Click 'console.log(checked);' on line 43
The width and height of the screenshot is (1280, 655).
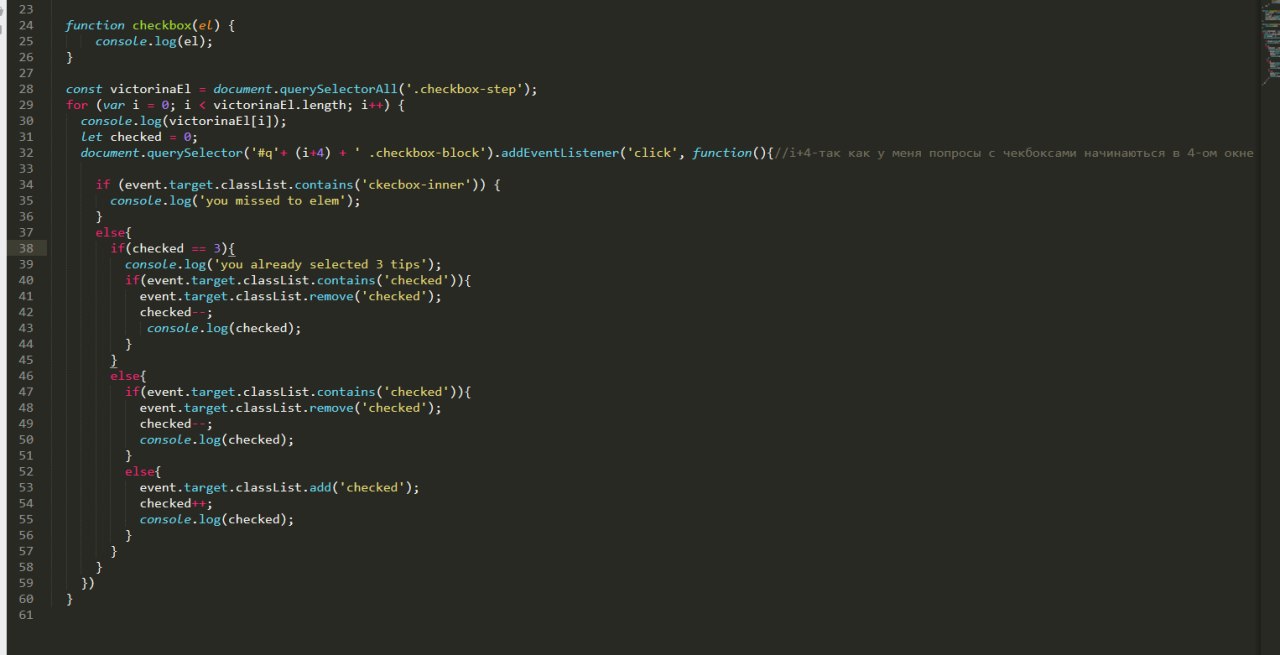click(224, 328)
